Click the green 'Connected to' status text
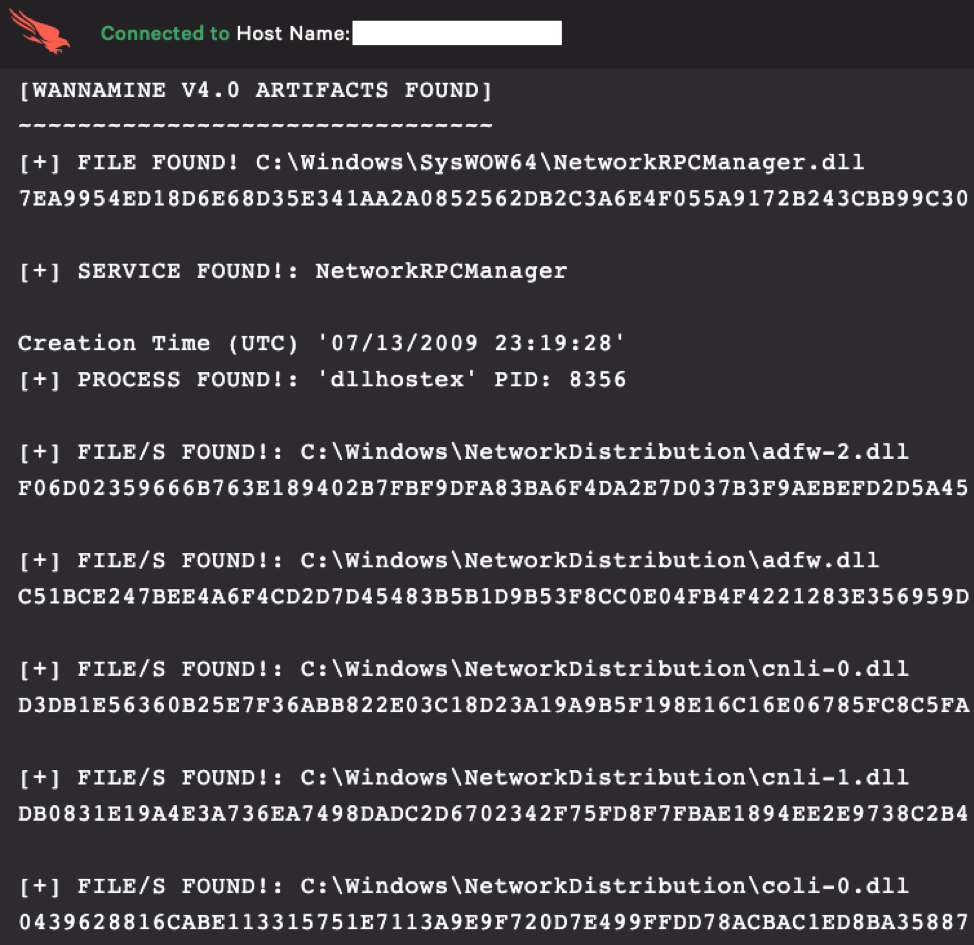This screenshot has height=945, width=974. [x=165, y=34]
